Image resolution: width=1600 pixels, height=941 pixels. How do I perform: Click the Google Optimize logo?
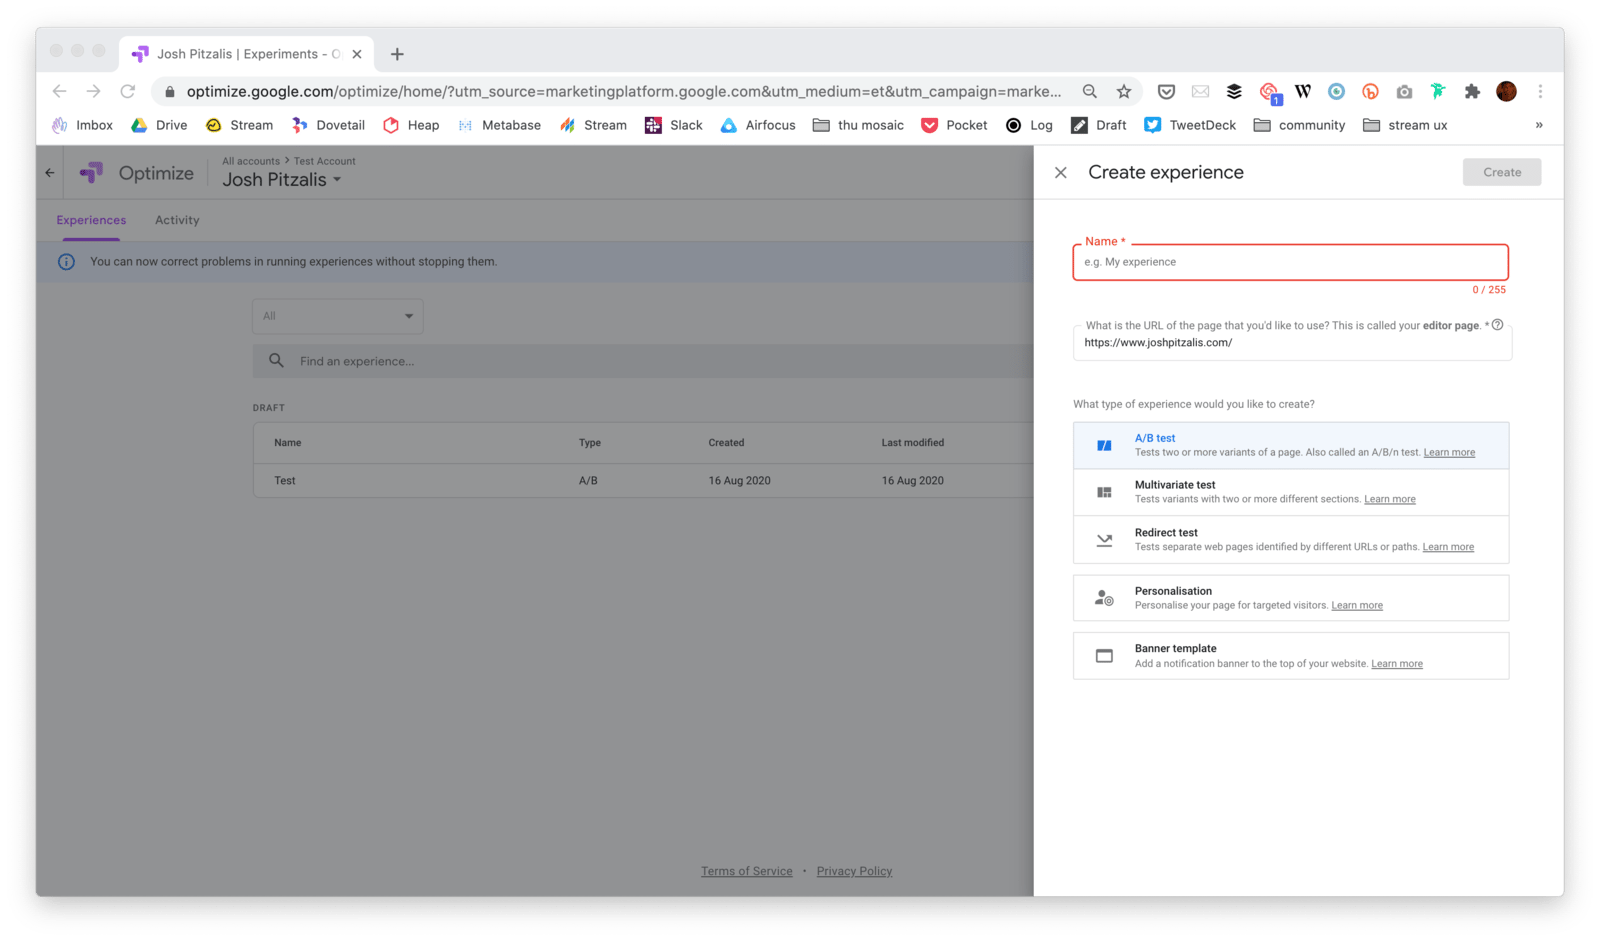tap(92, 173)
